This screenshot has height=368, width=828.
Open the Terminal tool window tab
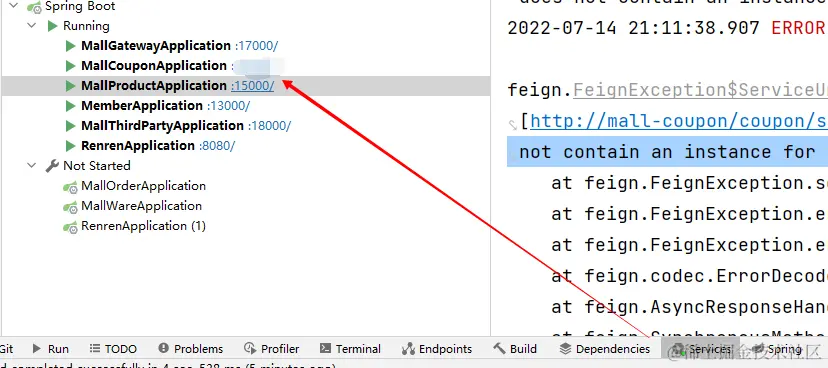tap(351, 349)
